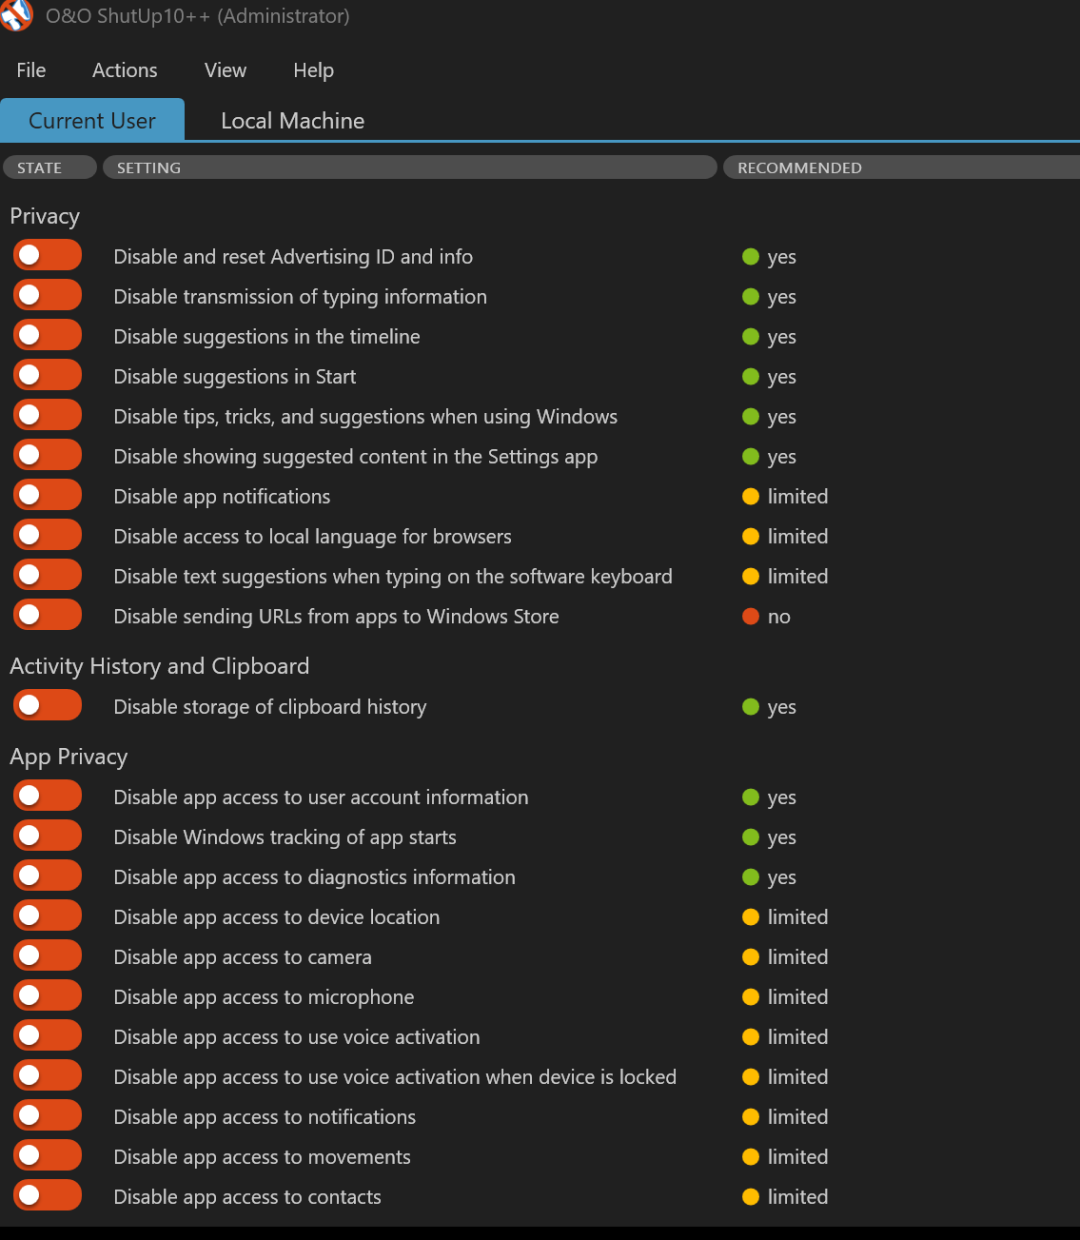Screen dimensions: 1080x1240
Task: Toggle app access to camera switch
Action: 47,956
